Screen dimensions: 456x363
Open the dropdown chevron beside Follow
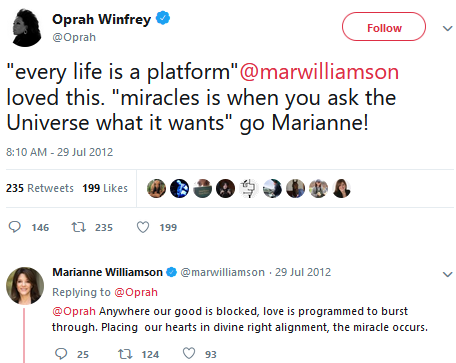pos(447,29)
